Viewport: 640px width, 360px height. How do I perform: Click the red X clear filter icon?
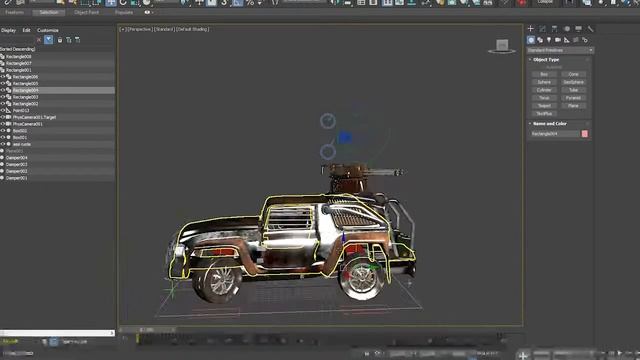pos(39,40)
